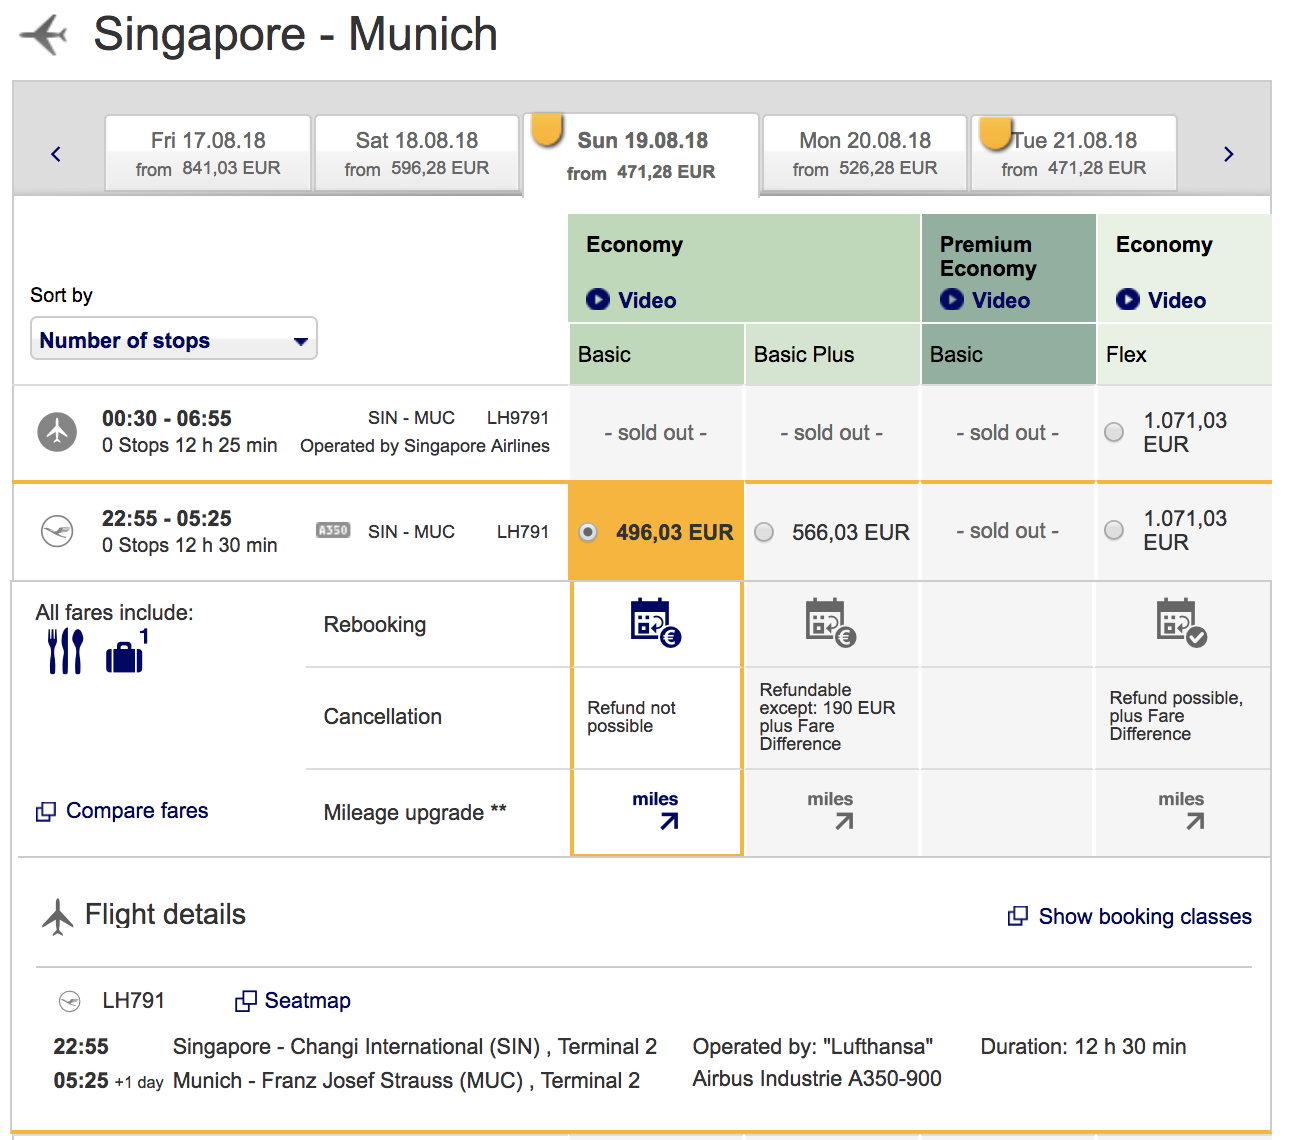
Task: Open Flex fare miles upgrade link
Action: 1182,811
